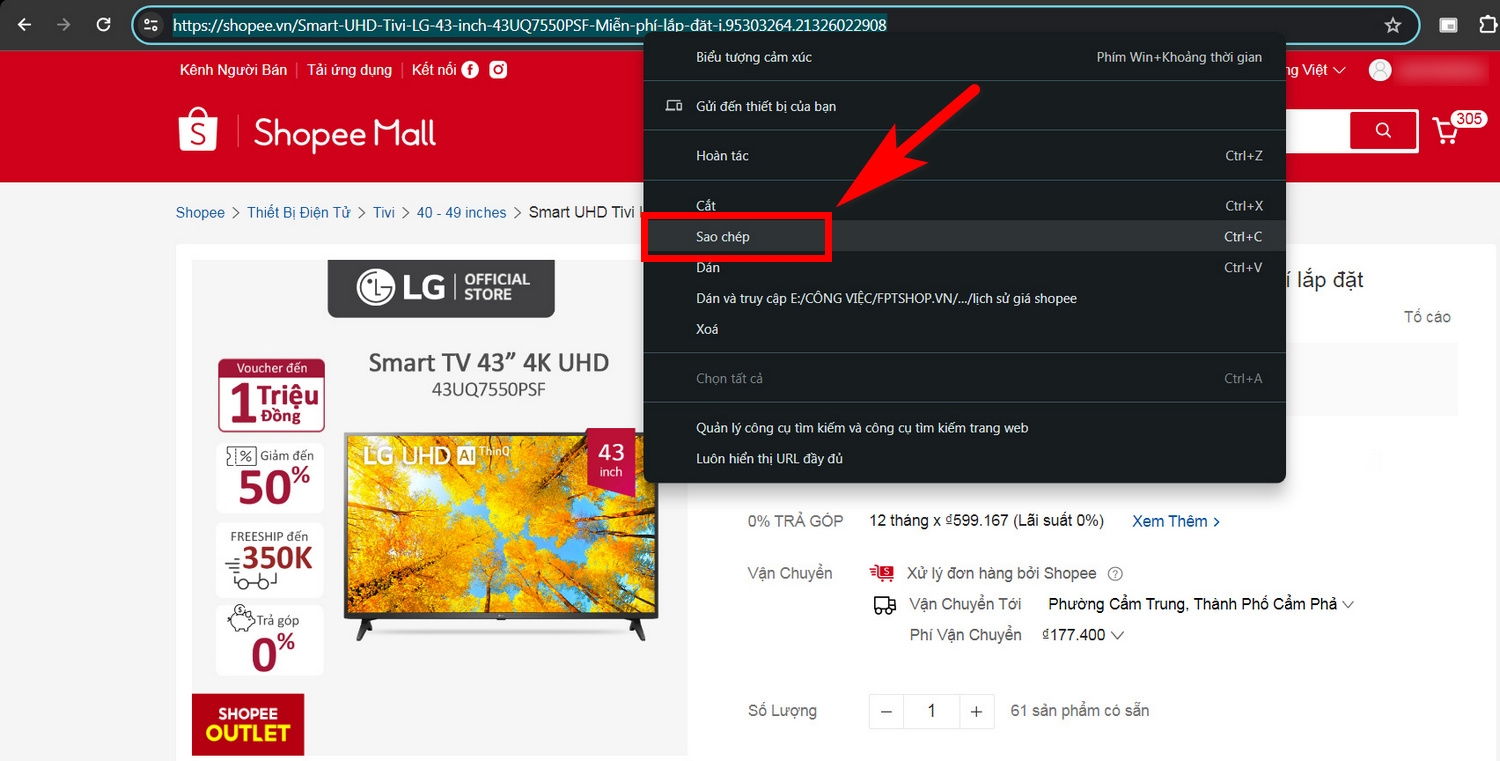Click the 61 sản phẩm có sẵn text
The height and width of the screenshot is (761, 1500).
(x=1080, y=711)
